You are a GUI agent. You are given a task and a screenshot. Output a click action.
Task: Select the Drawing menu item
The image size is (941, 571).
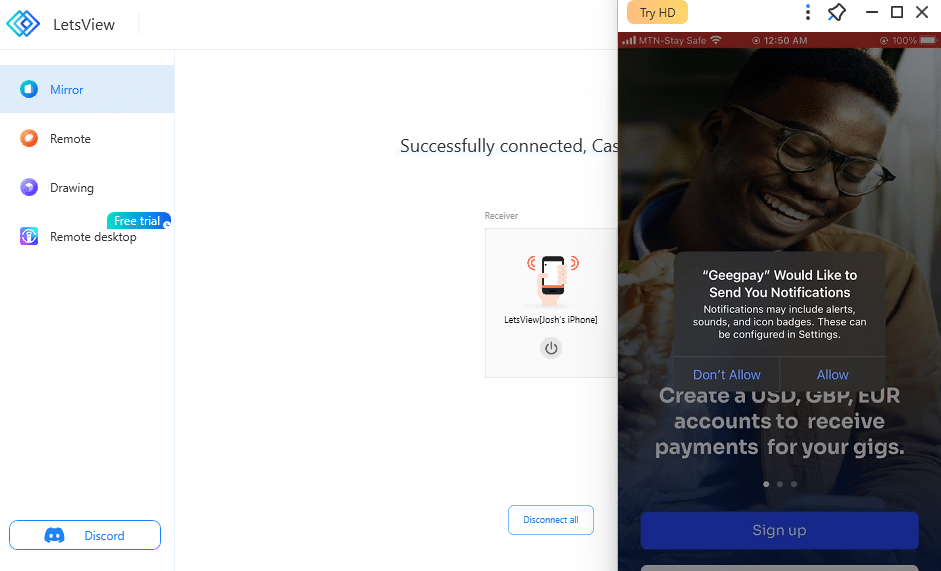[x=87, y=187]
